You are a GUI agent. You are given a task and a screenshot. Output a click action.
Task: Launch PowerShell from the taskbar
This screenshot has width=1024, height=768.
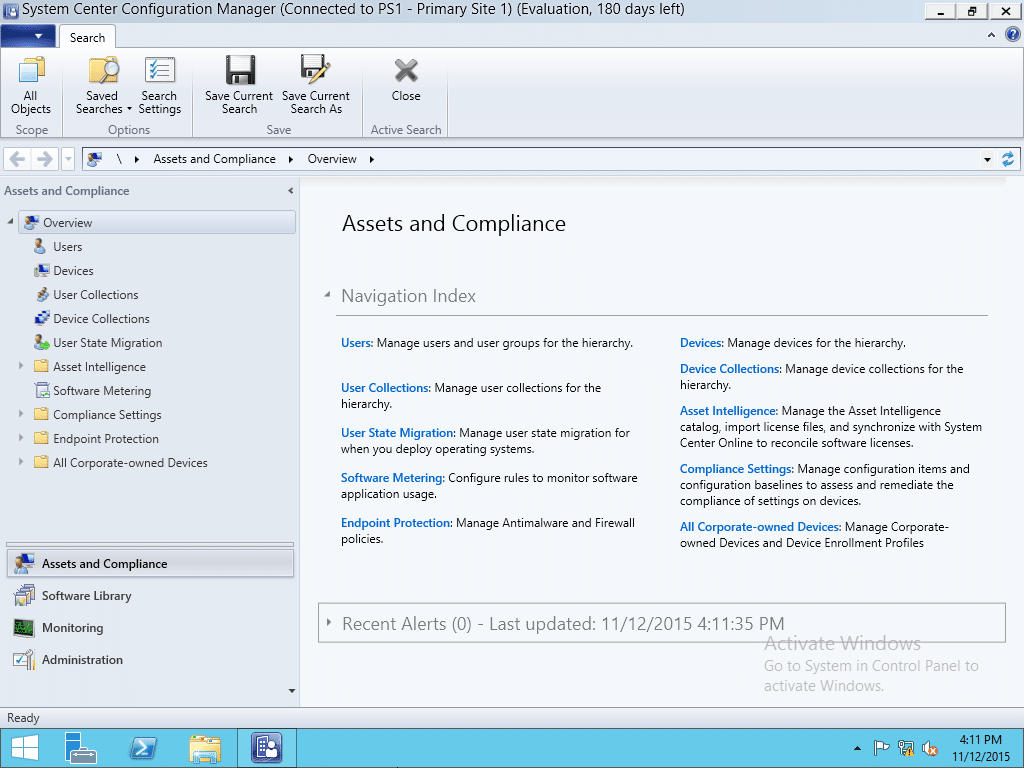click(143, 748)
